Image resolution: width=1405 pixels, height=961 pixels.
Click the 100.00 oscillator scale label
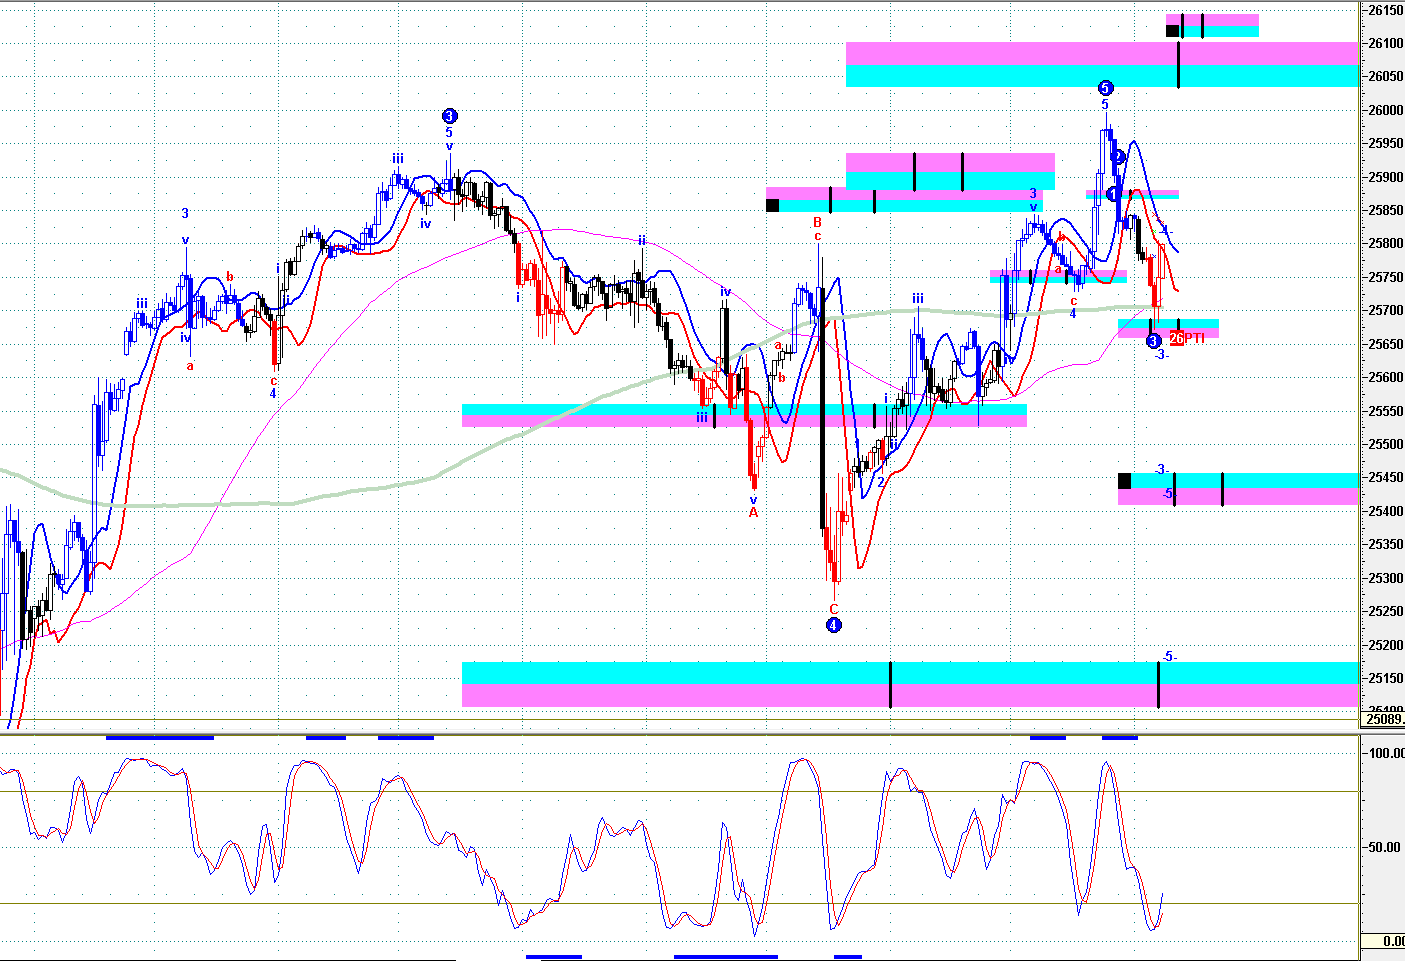[1385, 753]
